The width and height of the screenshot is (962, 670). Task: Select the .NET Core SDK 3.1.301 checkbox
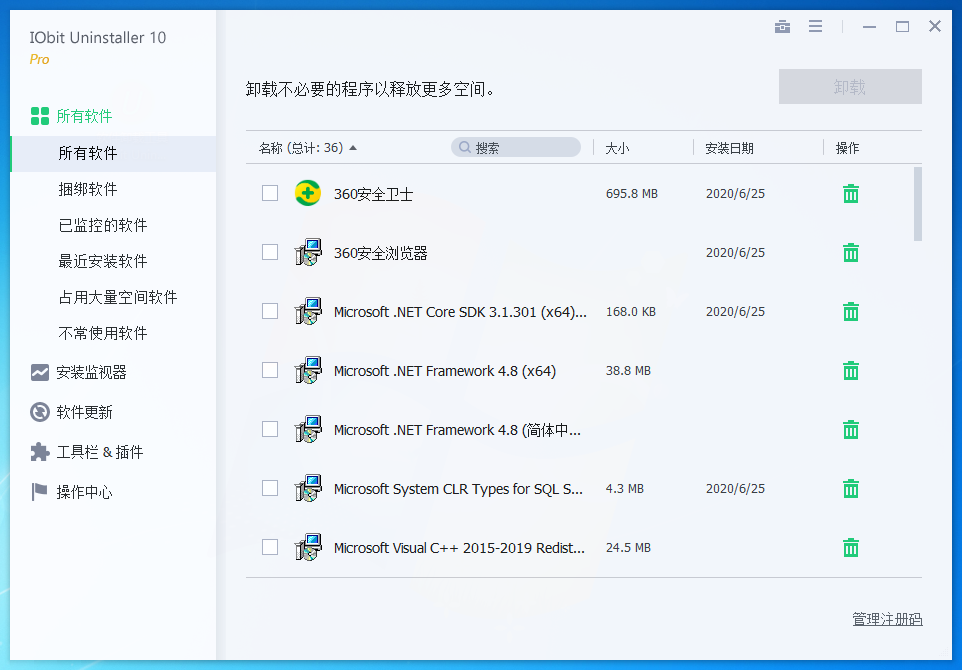click(x=270, y=311)
